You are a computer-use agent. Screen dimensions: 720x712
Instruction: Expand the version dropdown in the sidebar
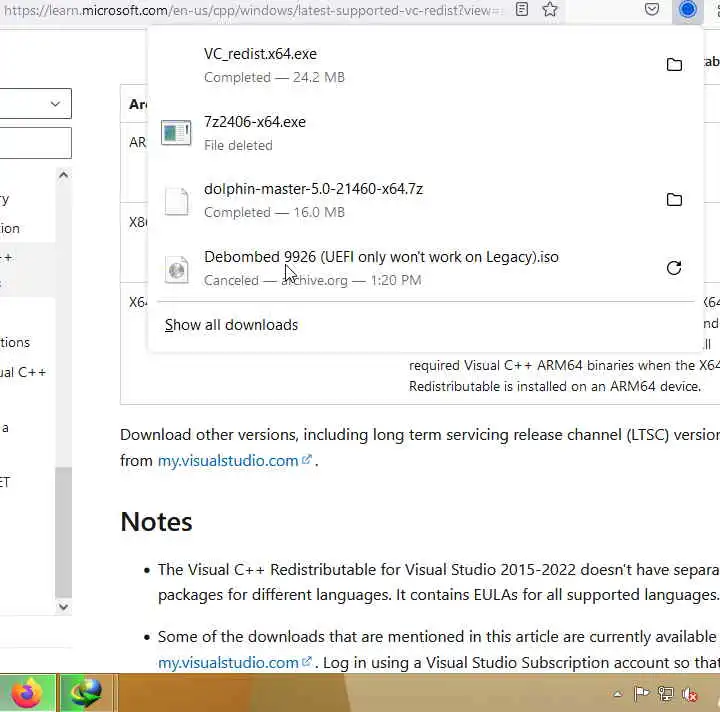35,103
